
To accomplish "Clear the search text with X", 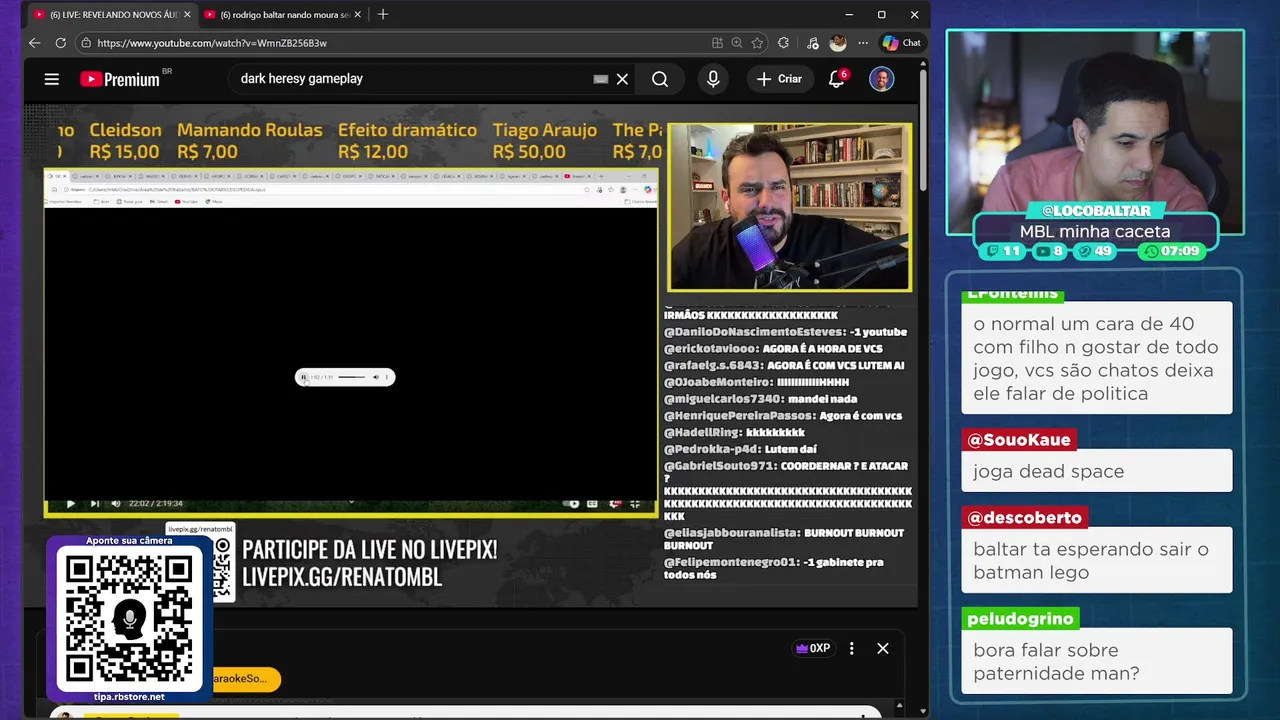I will 622,79.
